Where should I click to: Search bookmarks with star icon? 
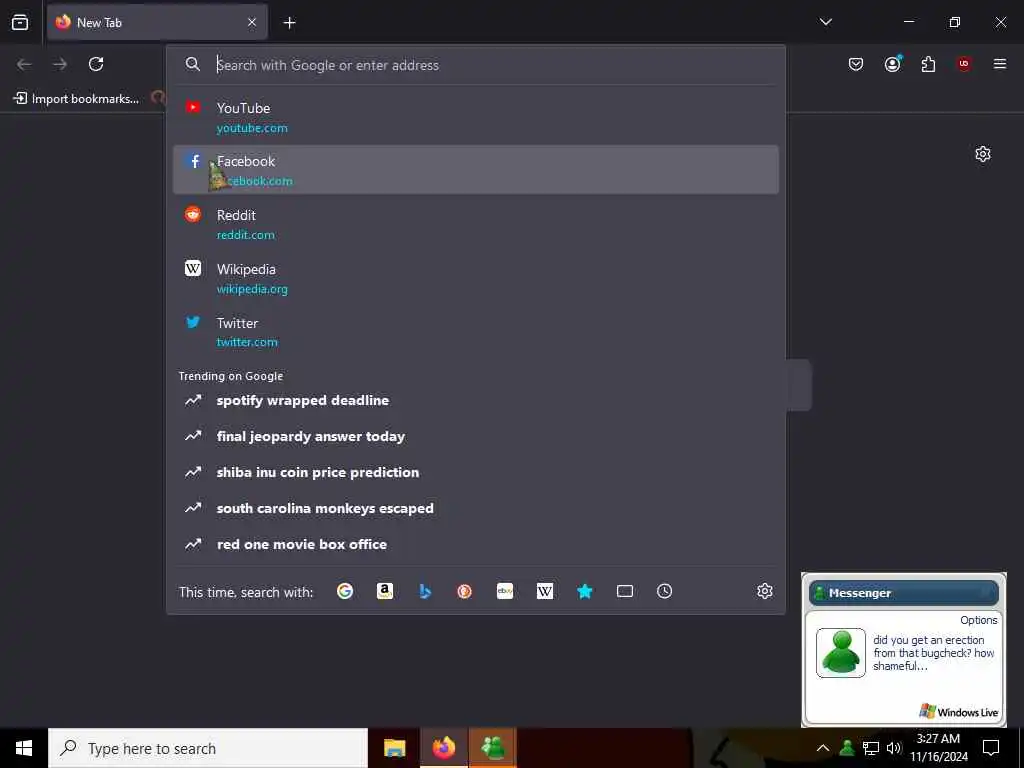tap(584, 591)
